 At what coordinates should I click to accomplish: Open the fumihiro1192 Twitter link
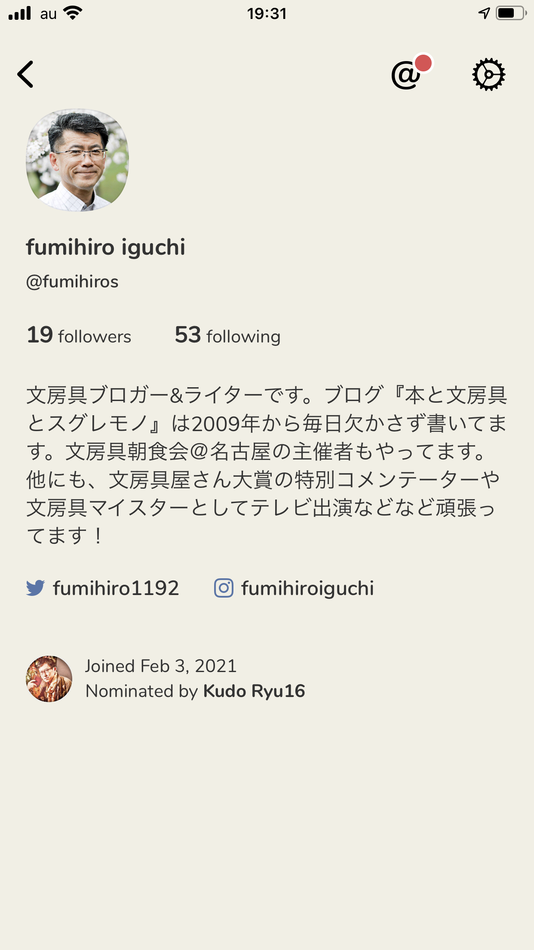[x=116, y=588]
